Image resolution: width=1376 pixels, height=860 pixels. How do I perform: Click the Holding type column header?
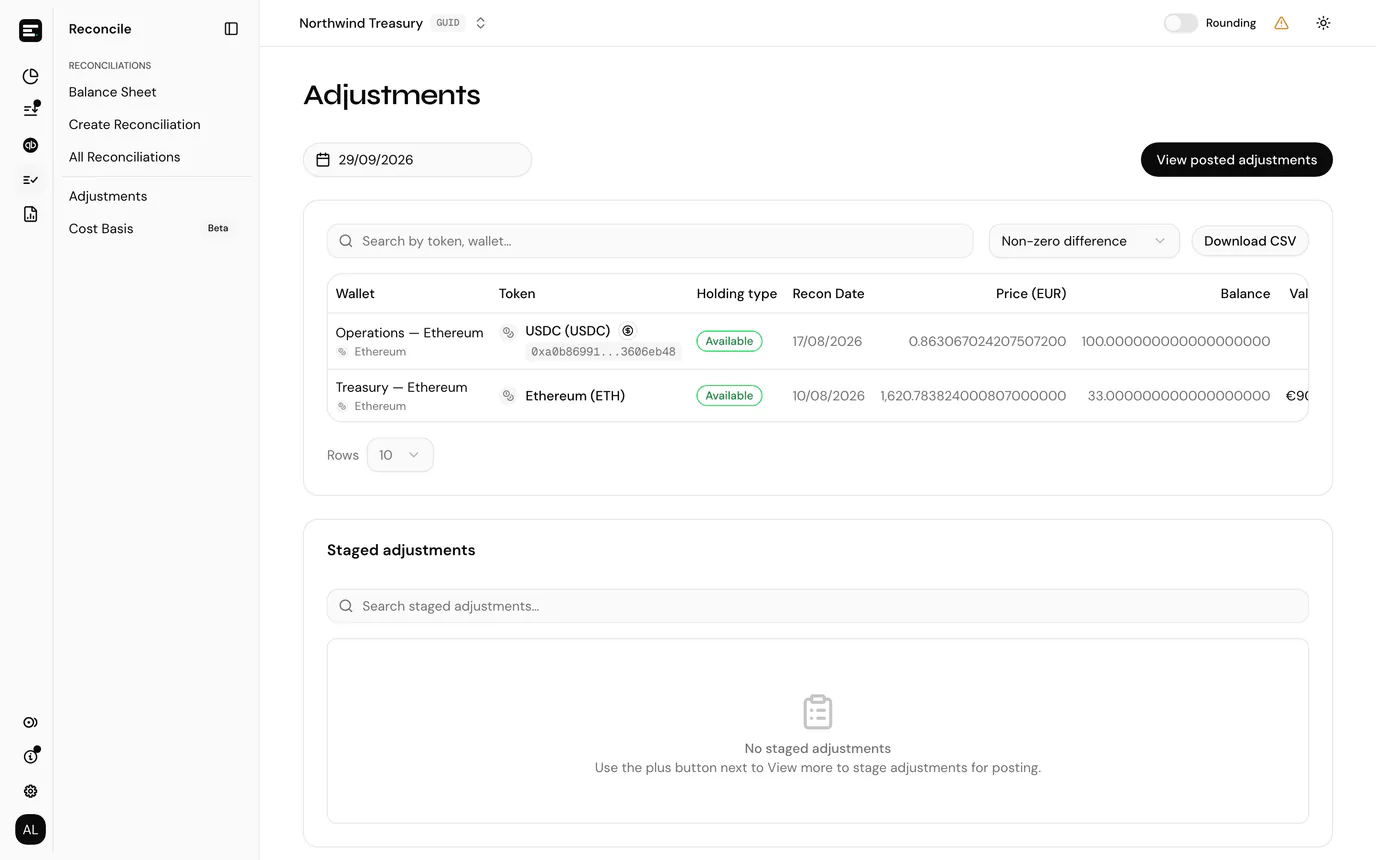[x=737, y=294]
